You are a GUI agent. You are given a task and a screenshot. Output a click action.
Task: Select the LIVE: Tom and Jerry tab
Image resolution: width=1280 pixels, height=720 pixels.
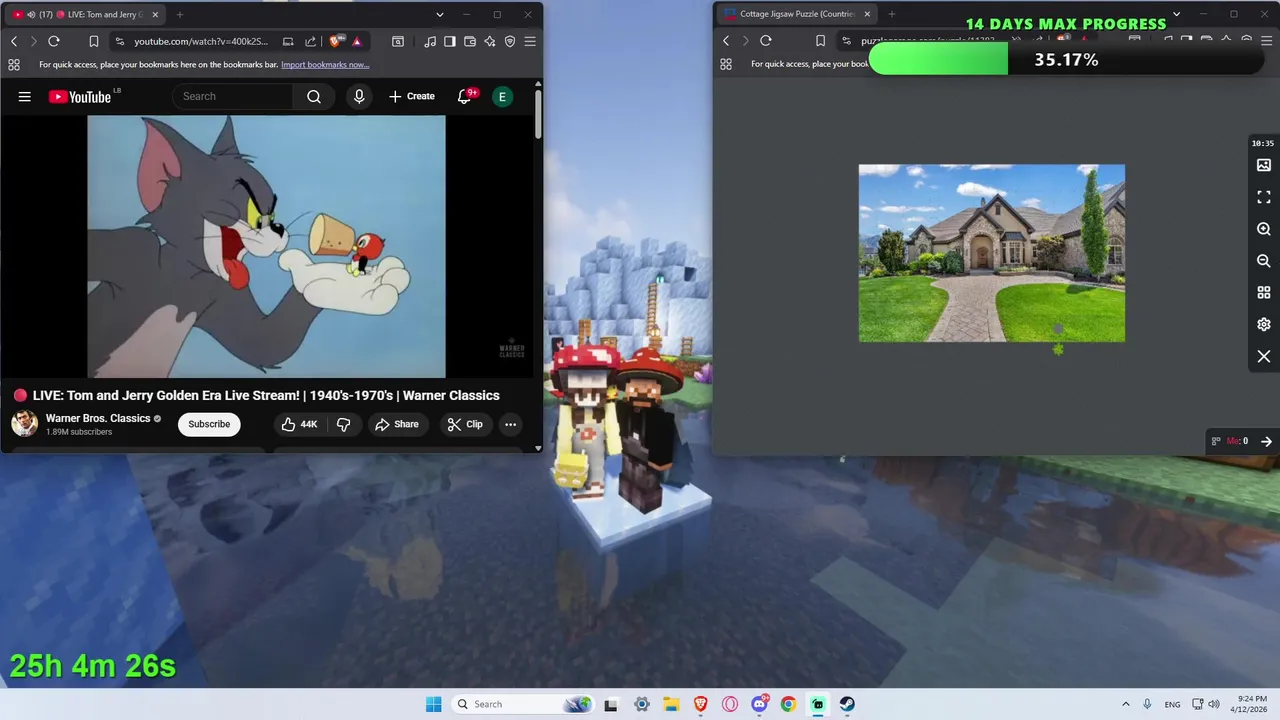coord(85,15)
